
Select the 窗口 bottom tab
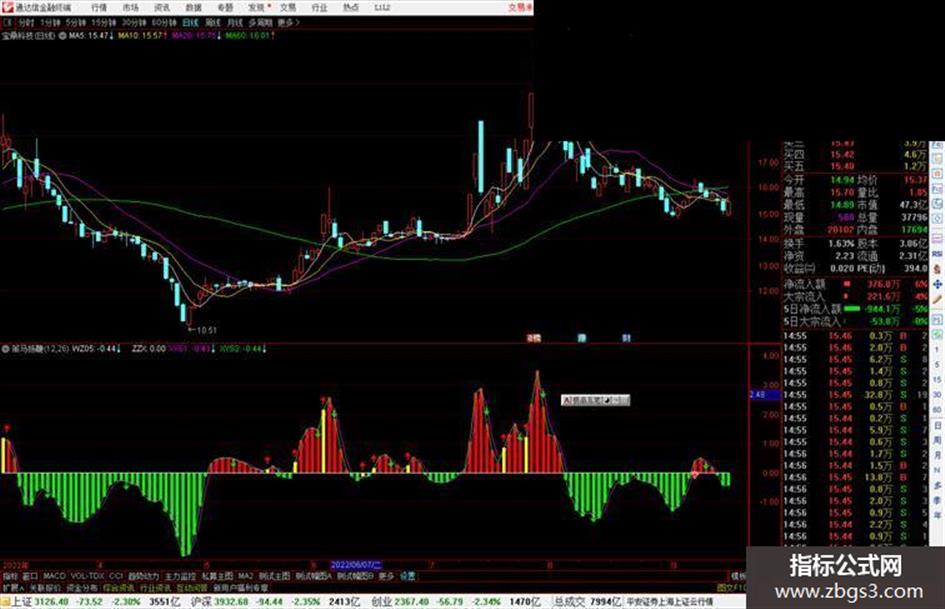tap(30, 576)
